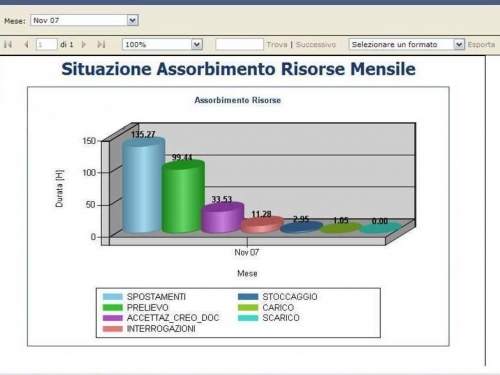Go to first page arrow icon

[x=8, y=44]
